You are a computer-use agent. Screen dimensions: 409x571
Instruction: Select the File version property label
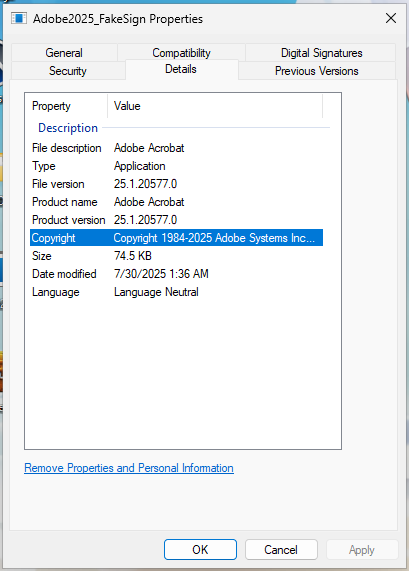coord(58,184)
